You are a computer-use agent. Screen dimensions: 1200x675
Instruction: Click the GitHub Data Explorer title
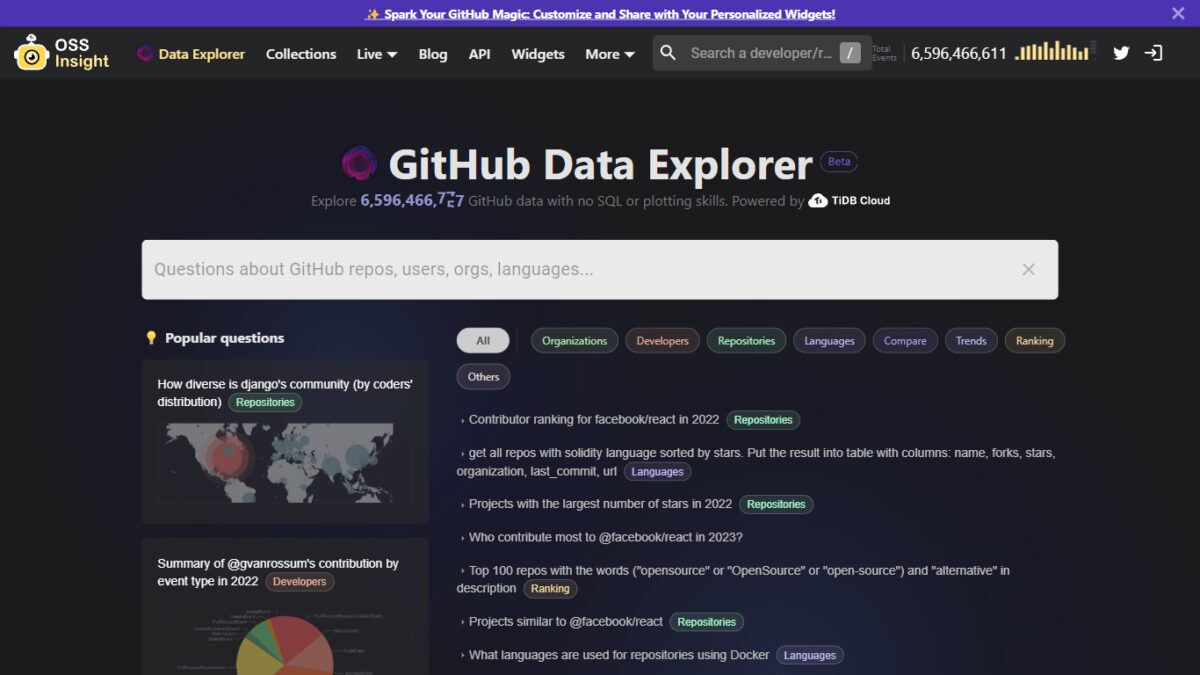[600, 164]
